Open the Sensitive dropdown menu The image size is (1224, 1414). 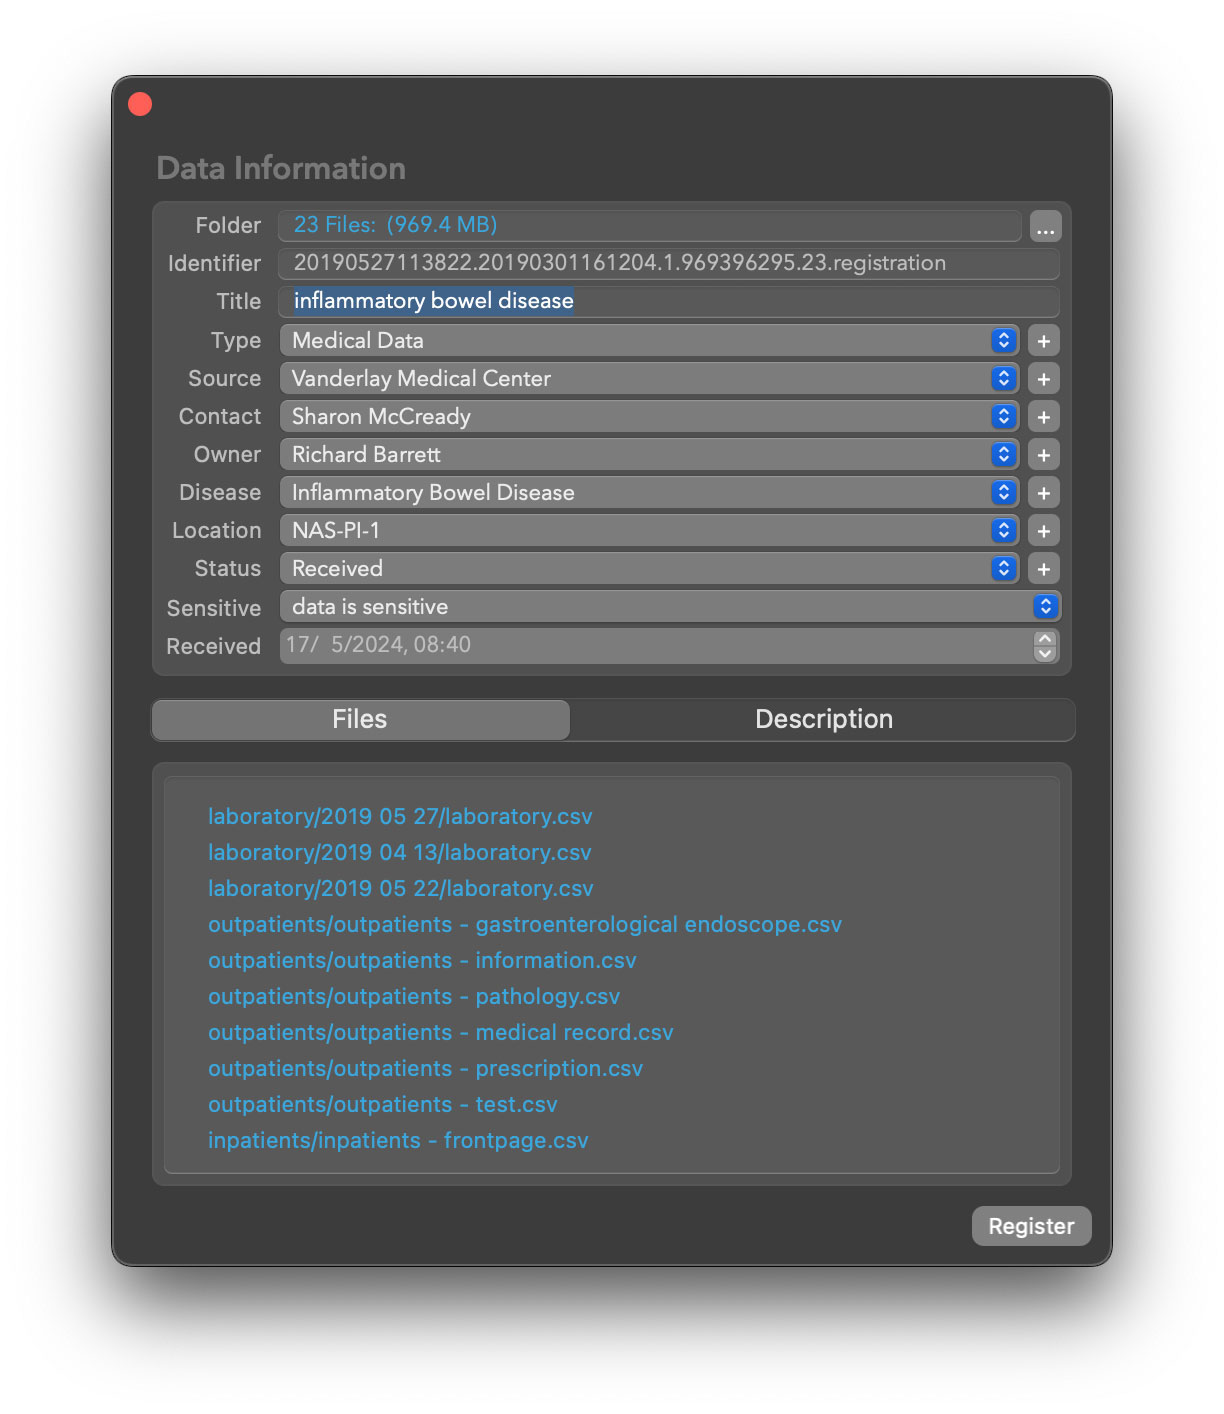(x=668, y=607)
